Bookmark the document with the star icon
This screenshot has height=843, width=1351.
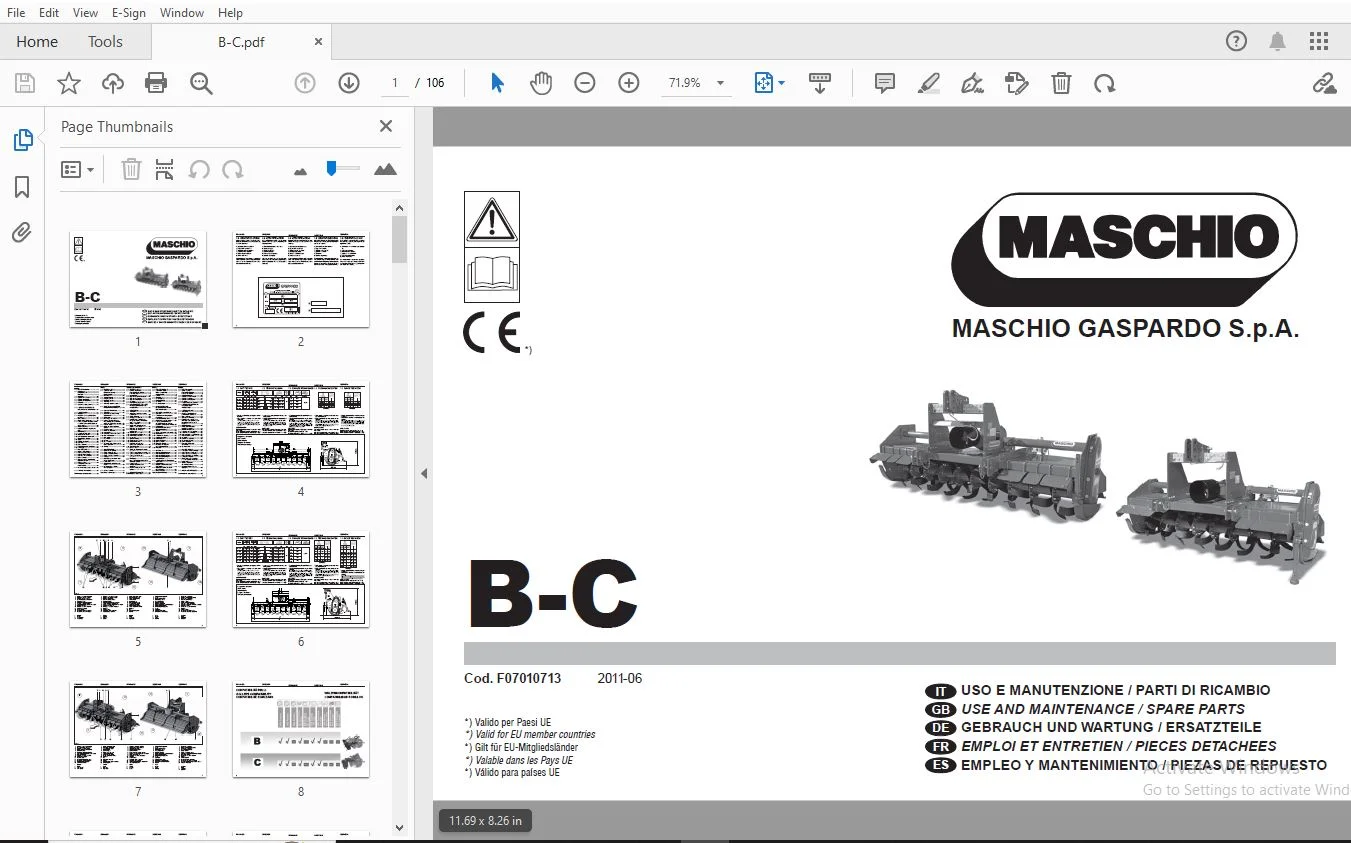point(68,83)
